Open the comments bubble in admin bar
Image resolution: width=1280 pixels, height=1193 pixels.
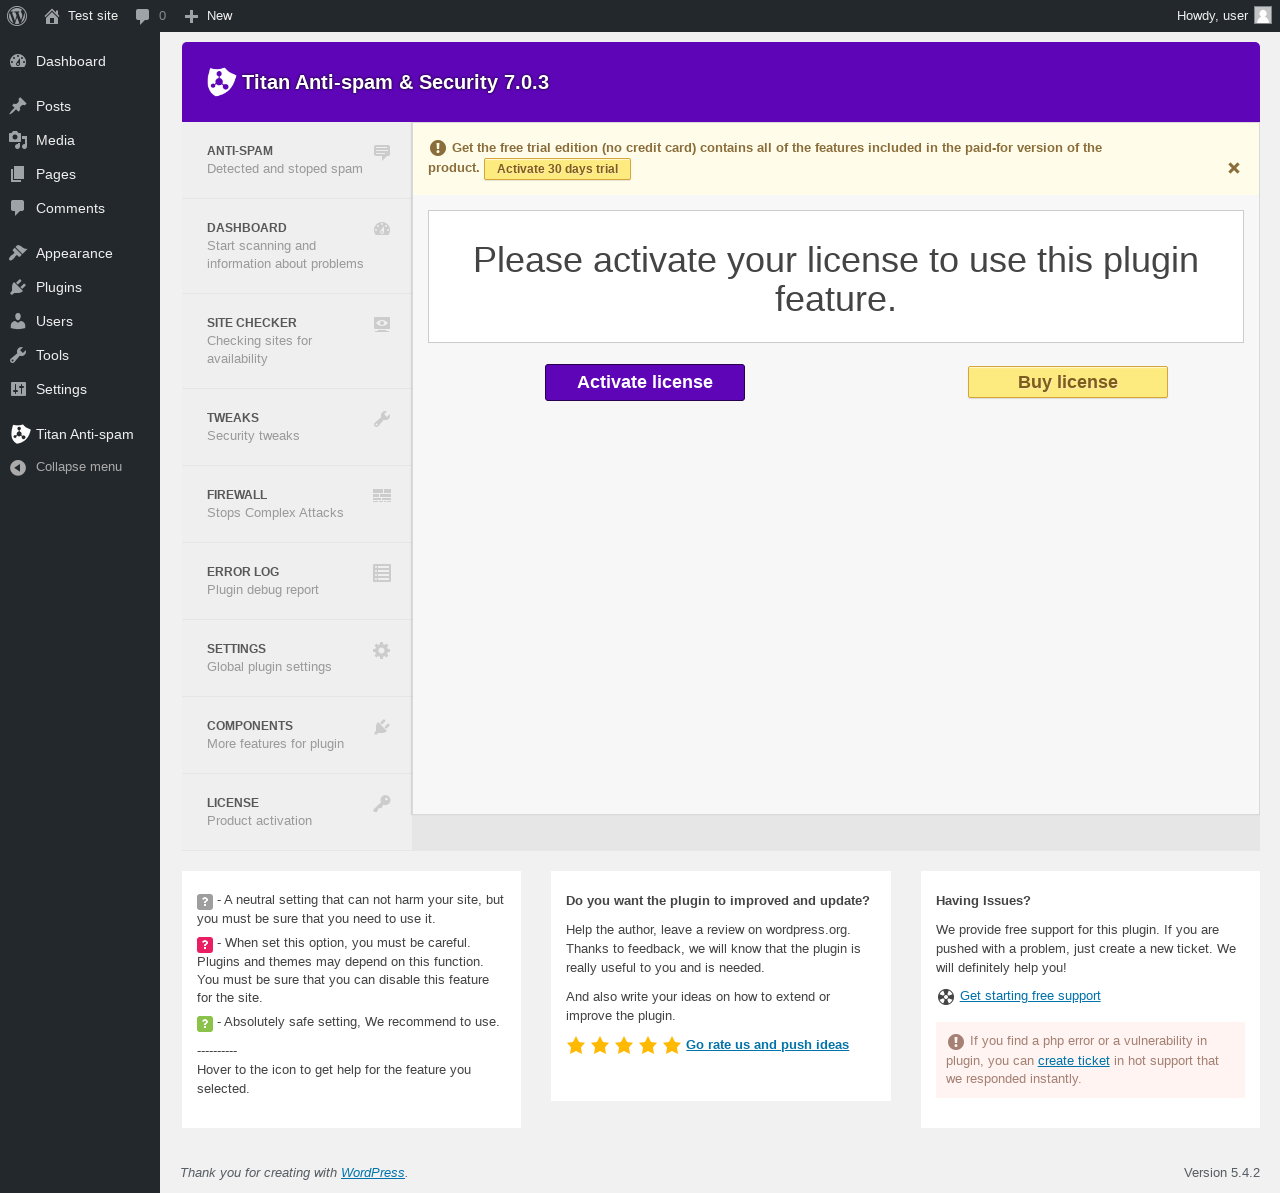coord(150,16)
